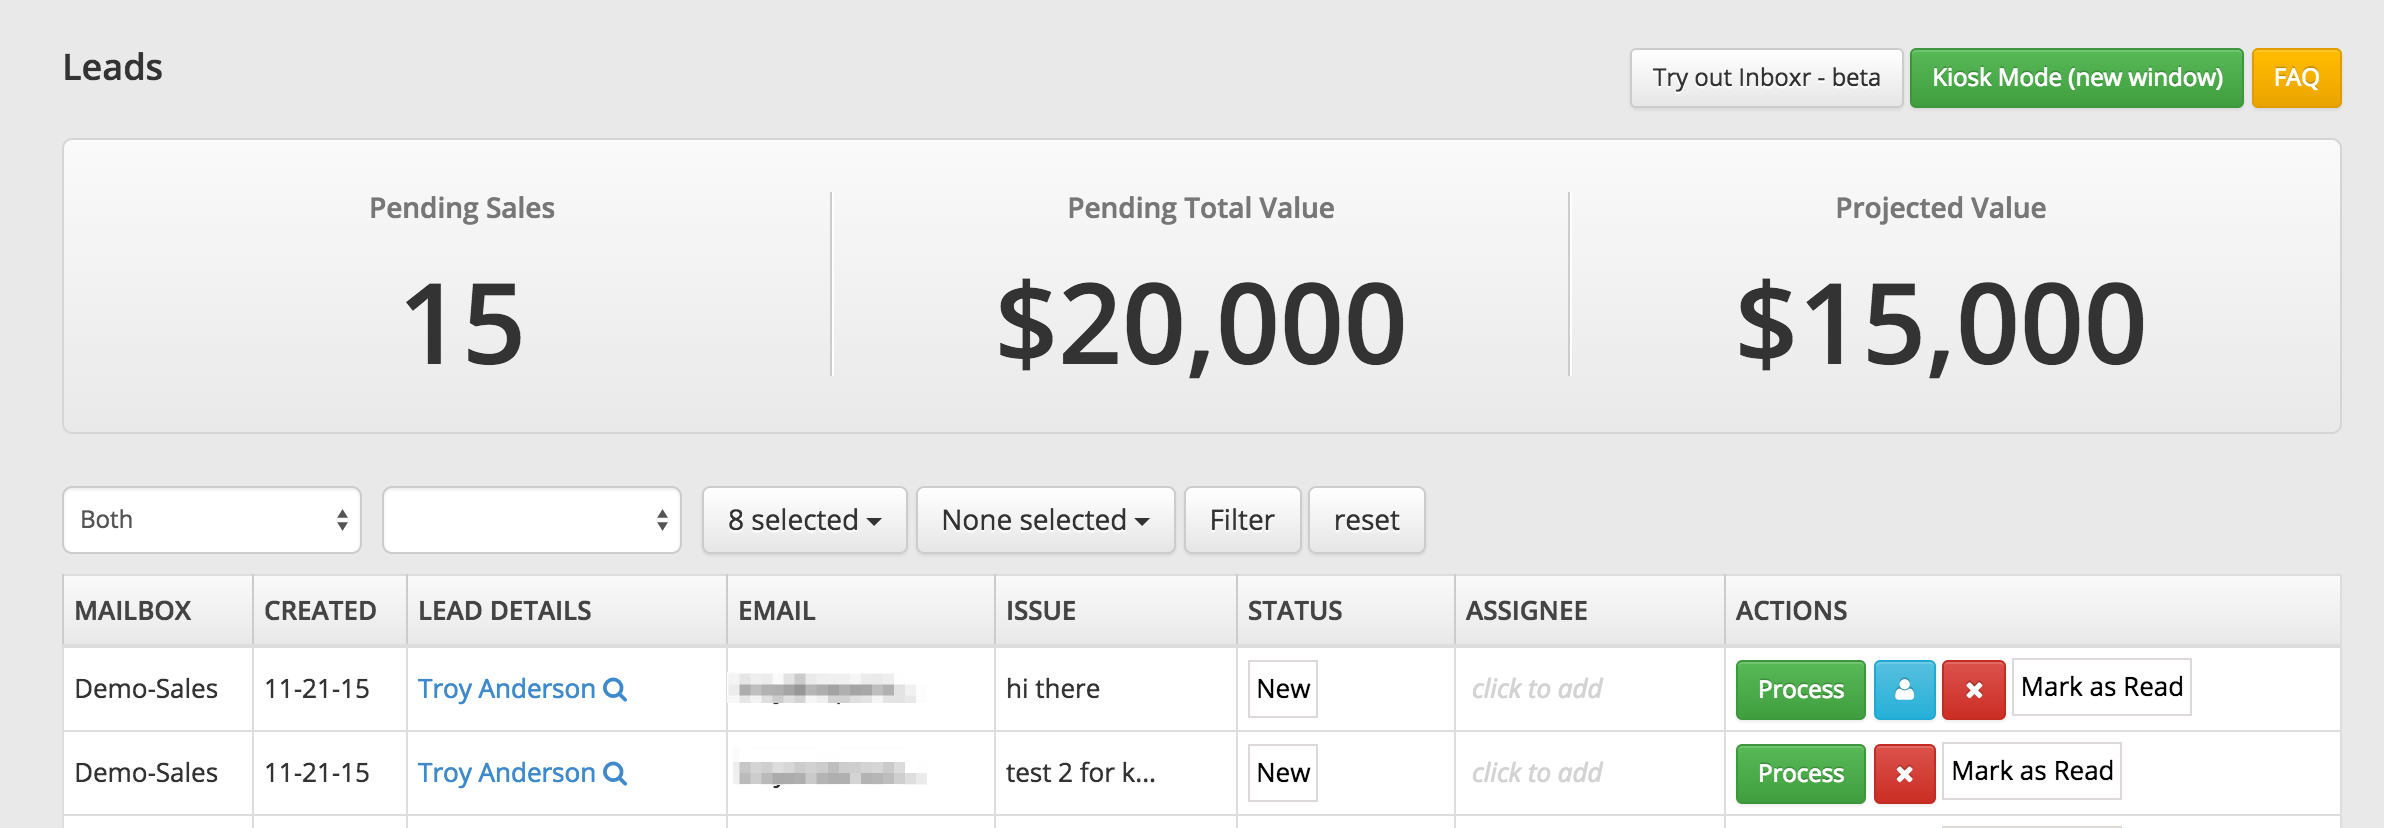Mark the second lead as read
This screenshot has width=2384, height=828.
[2031, 771]
